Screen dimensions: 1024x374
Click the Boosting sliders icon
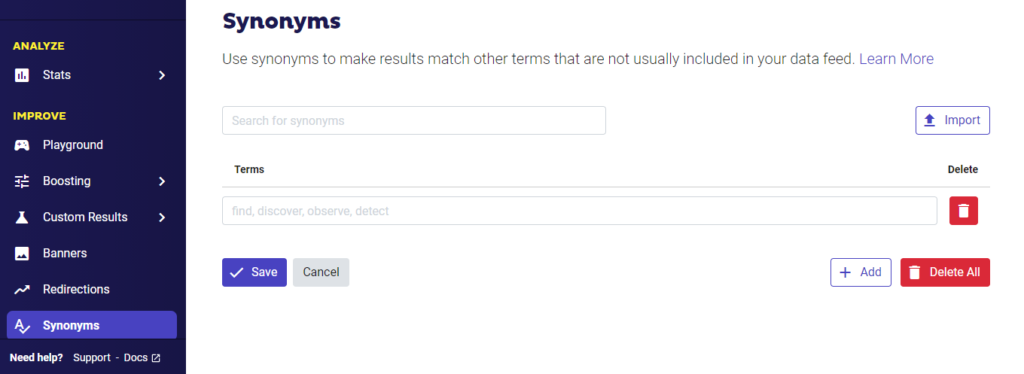(x=22, y=181)
